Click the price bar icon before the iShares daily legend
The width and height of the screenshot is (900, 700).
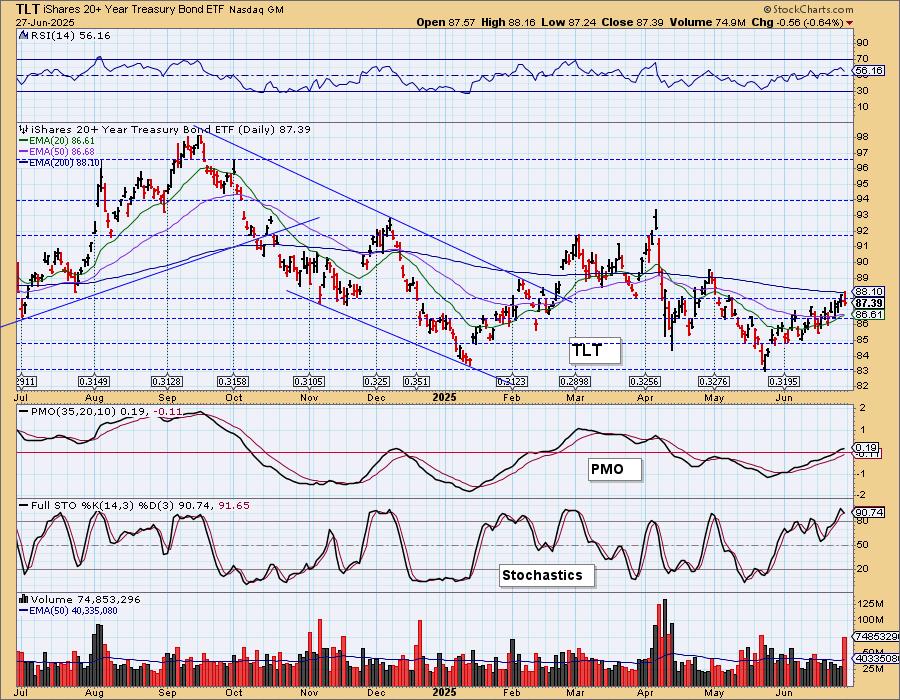coord(24,130)
